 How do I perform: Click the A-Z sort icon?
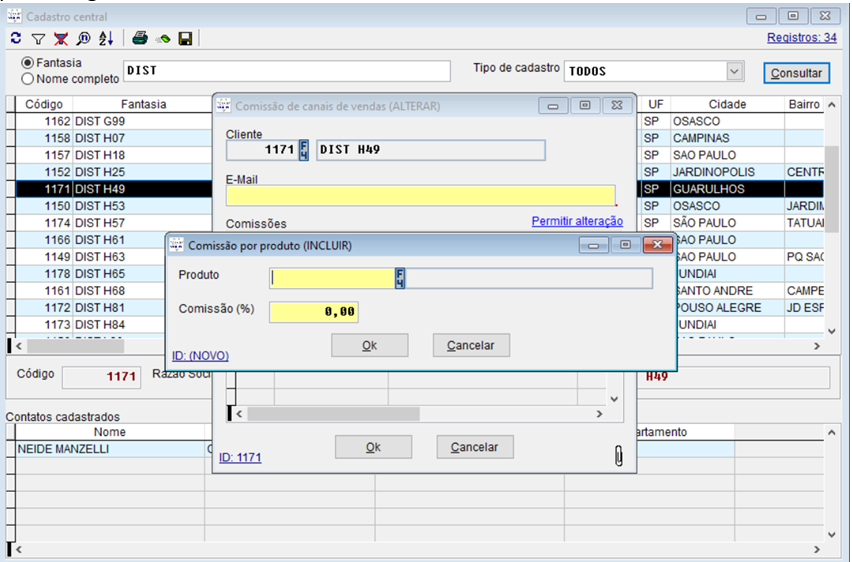coord(106,38)
